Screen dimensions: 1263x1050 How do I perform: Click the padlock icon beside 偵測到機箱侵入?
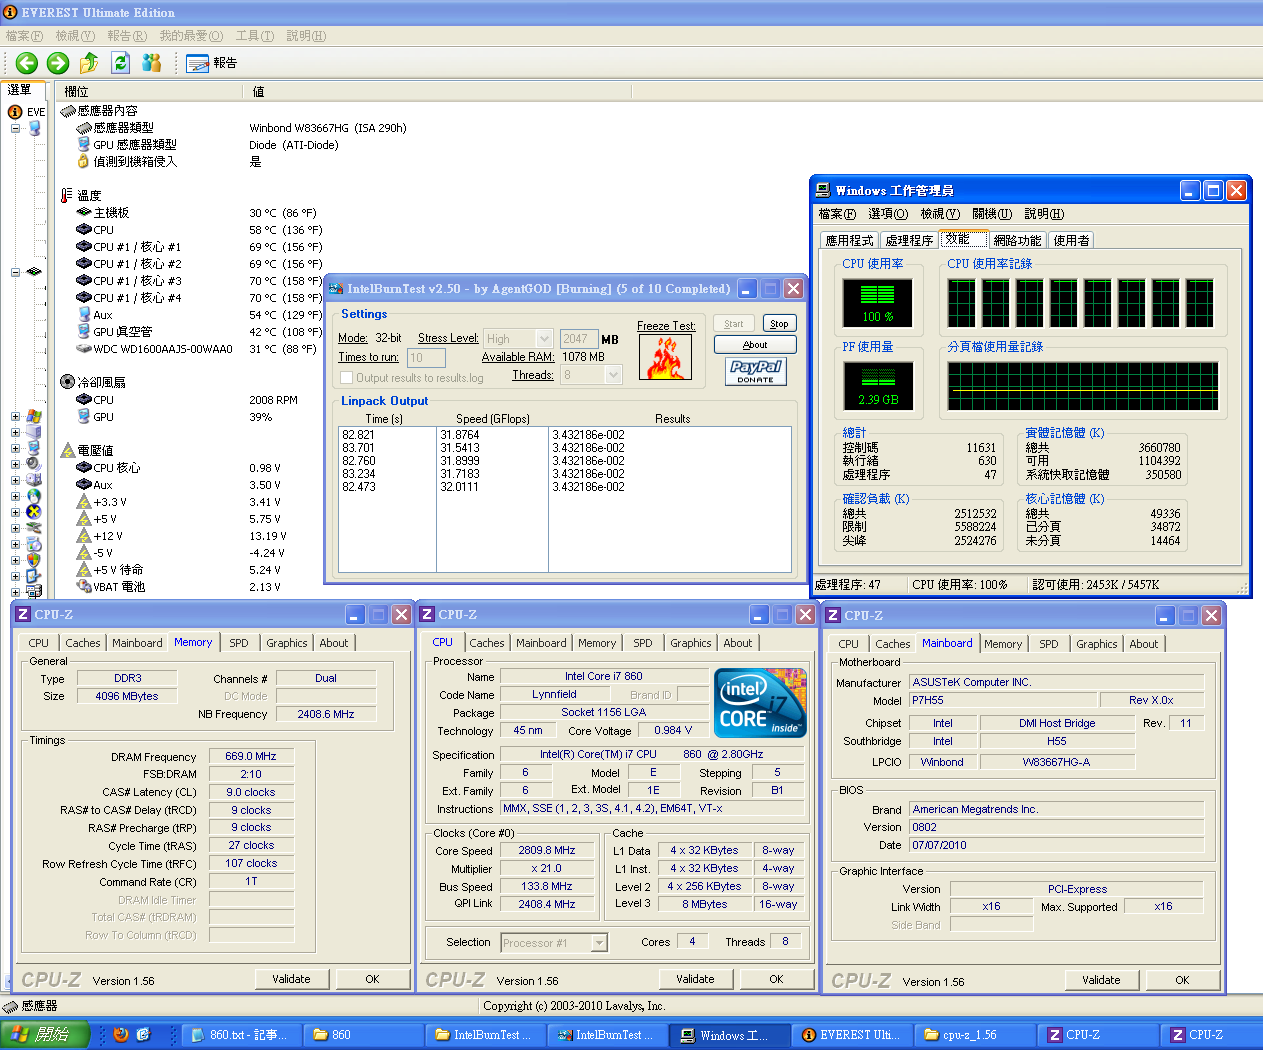point(84,161)
